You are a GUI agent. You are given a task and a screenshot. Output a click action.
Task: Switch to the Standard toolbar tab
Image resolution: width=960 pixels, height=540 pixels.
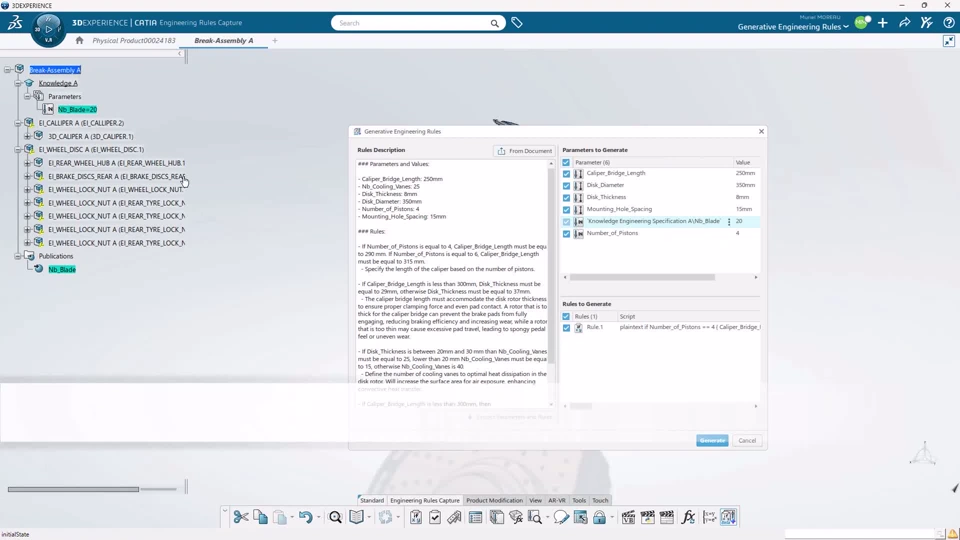[x=372, y=500]
